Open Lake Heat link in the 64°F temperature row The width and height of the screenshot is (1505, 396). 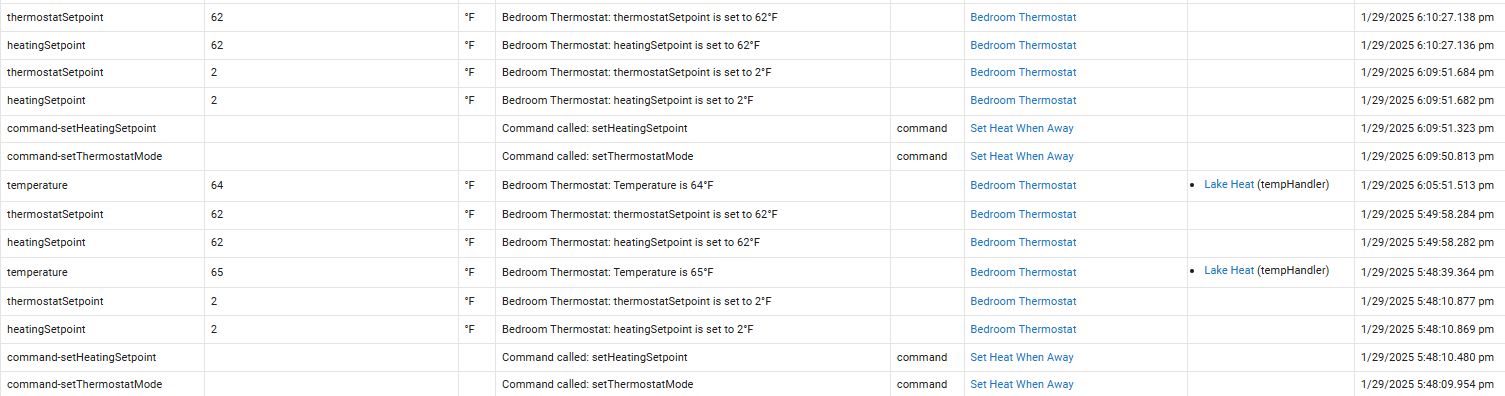tap(1229, 184)
